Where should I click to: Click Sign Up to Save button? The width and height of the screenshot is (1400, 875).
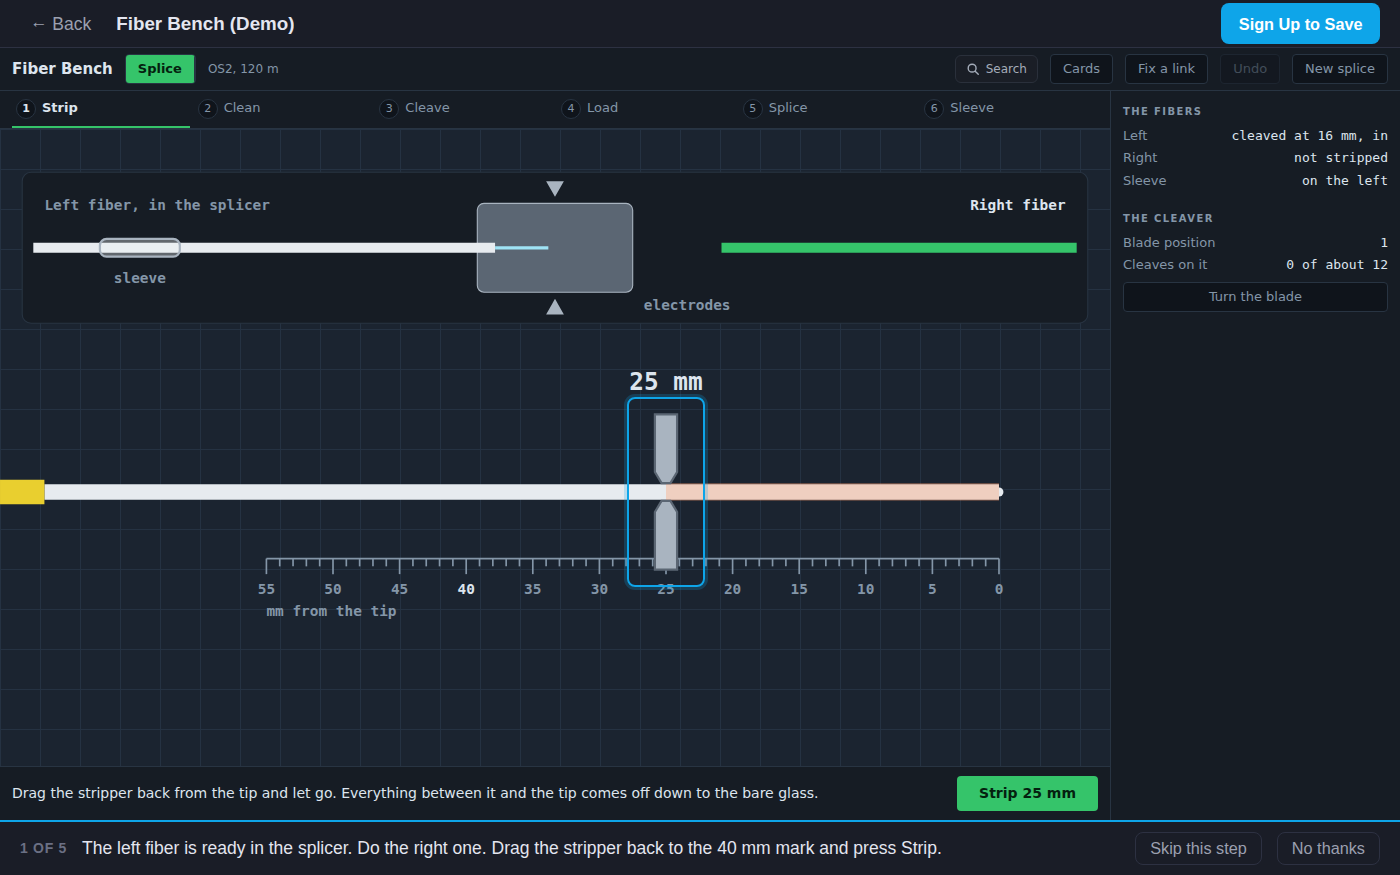1300,24
